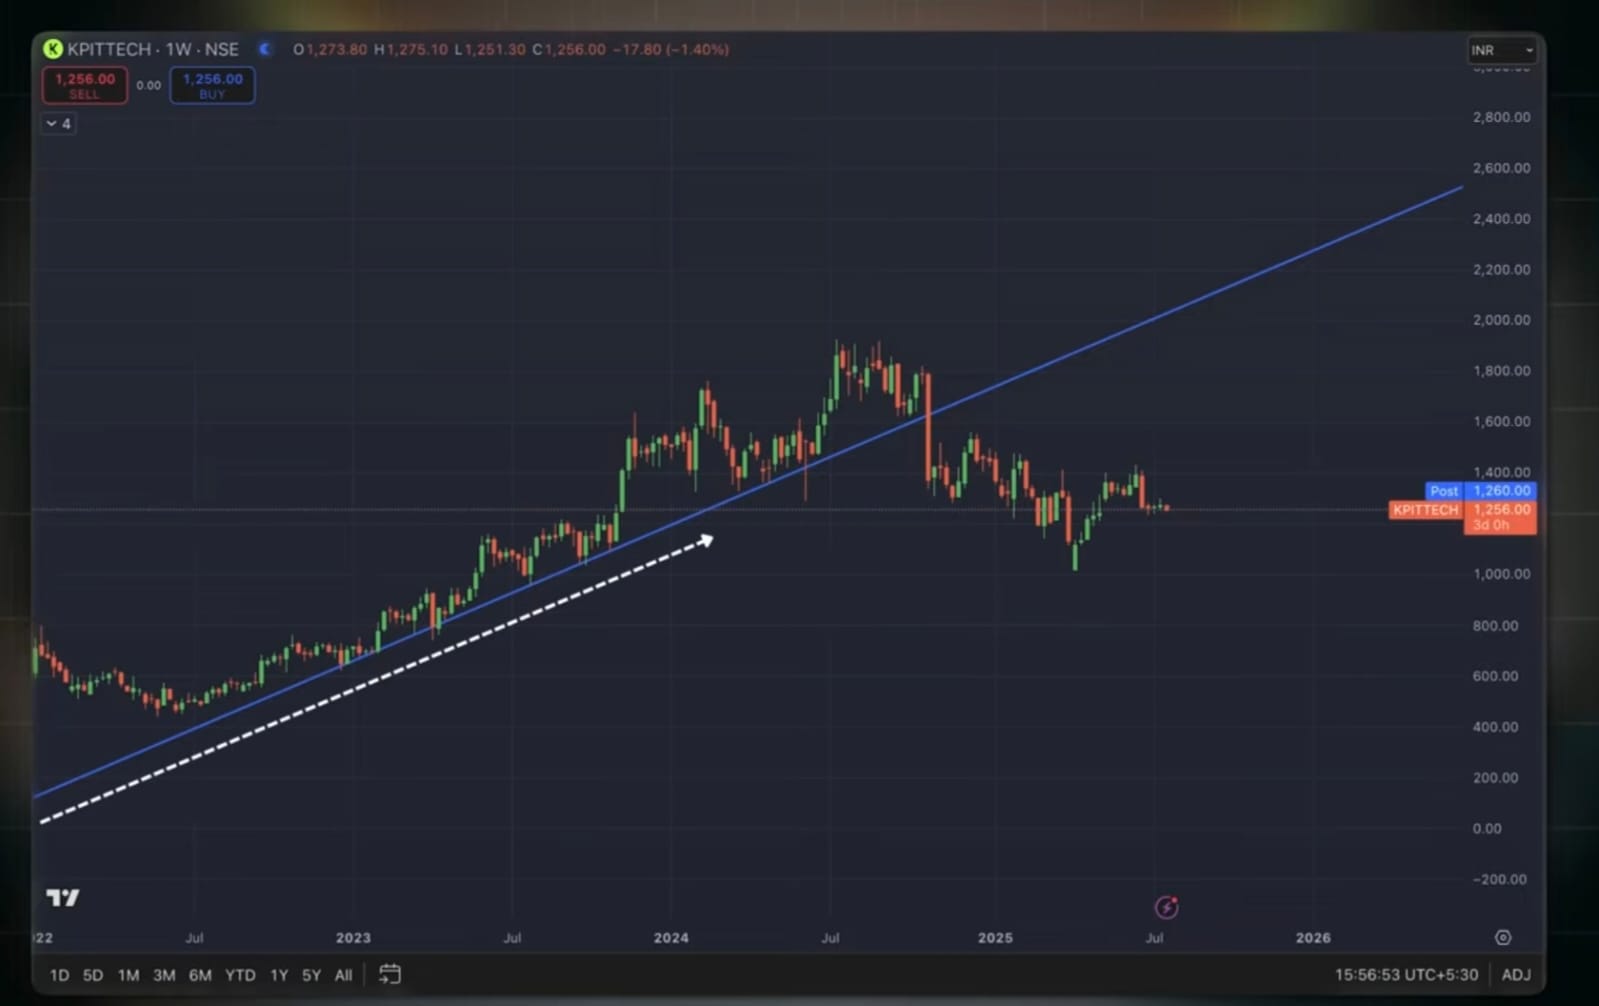Image resolution: width=1599 pixels, height=1006 pixels.
Task: Click the pink lightning event marker icon
Action: point(1166,907)
